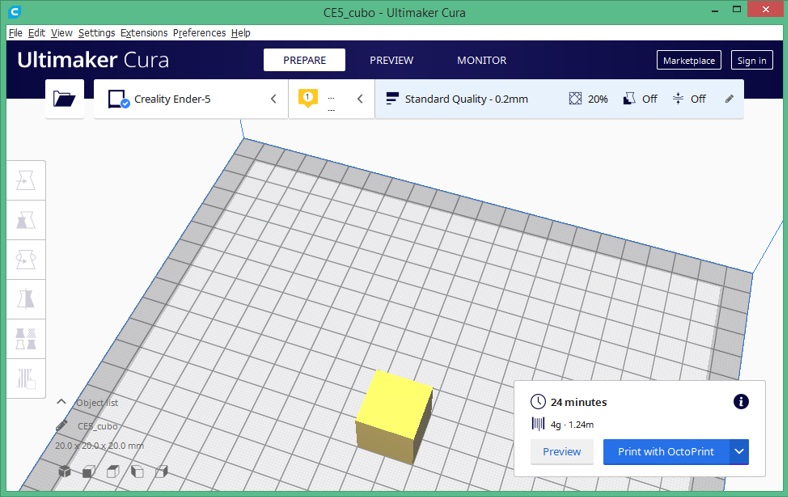
Task: Maximize the Cura window
Action: coord(737,10)
